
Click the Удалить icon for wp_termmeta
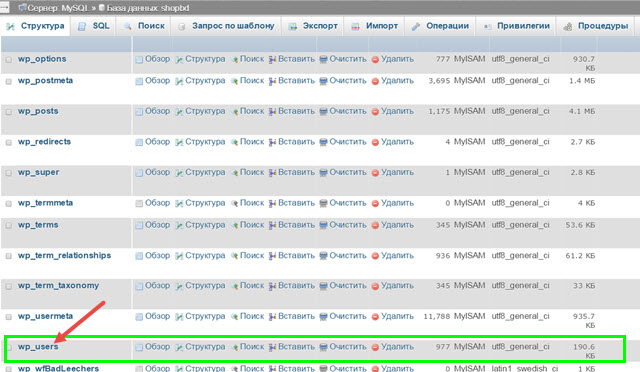376,203
